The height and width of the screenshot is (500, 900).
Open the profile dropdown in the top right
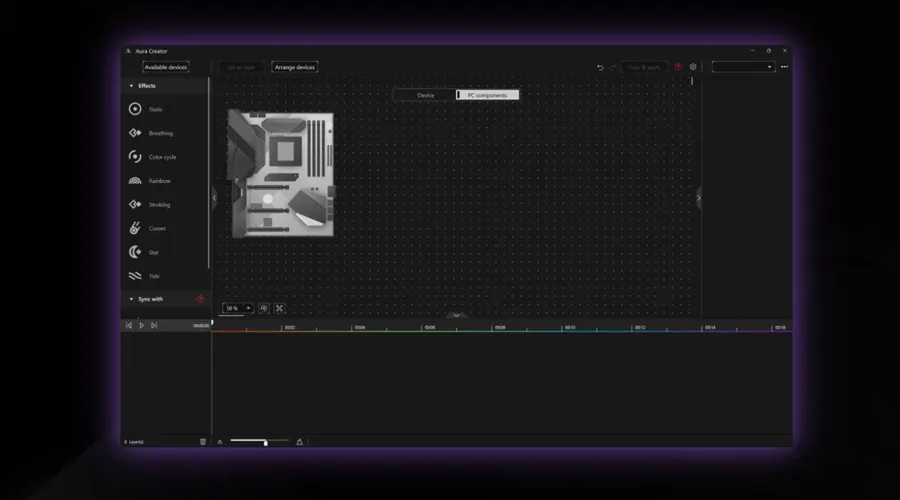point(743,67)
